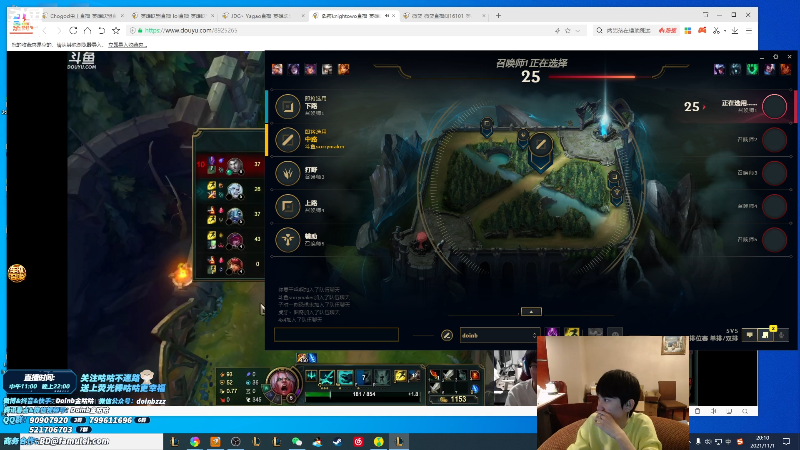Click the taskbar clock
Image resolution: width=800 pixels, height=450 pixels.
(x=762, y=442)
